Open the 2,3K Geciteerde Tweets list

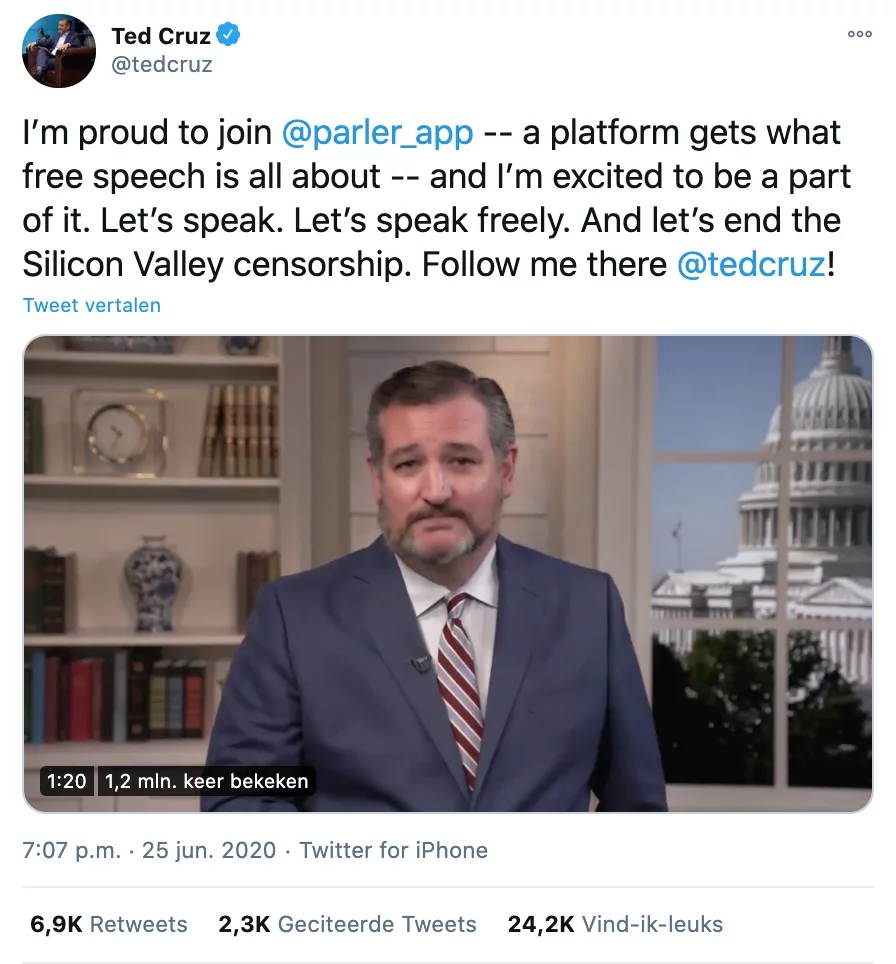click(347, 924)
